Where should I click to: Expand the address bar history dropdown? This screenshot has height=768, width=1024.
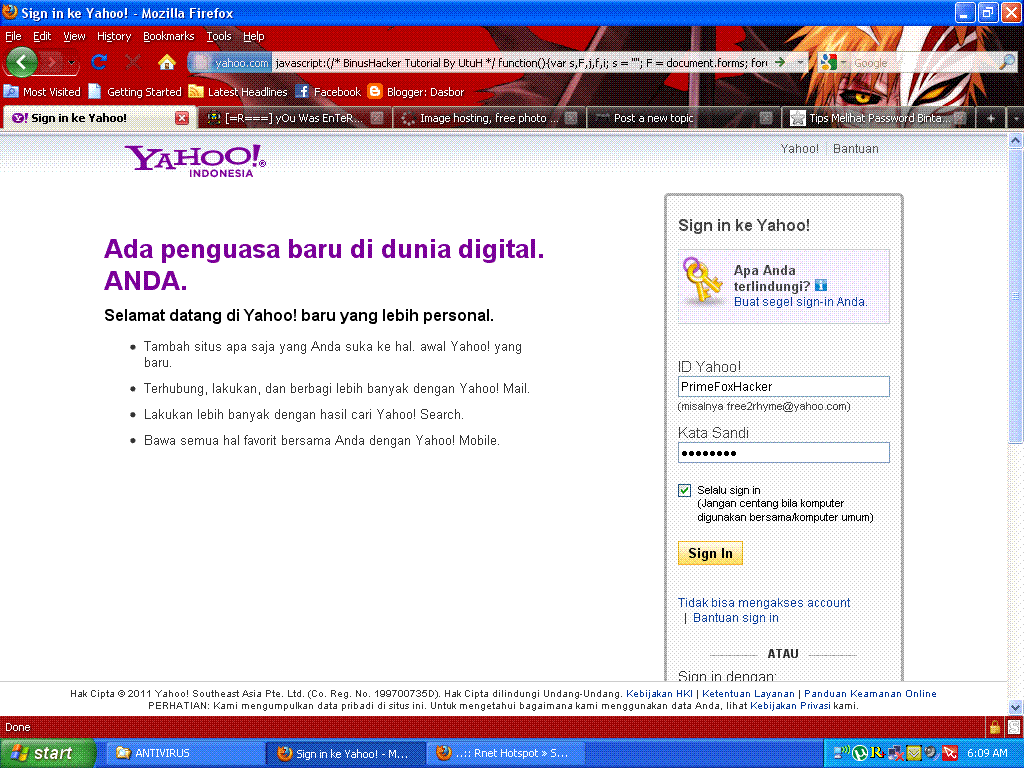[800, 63]
